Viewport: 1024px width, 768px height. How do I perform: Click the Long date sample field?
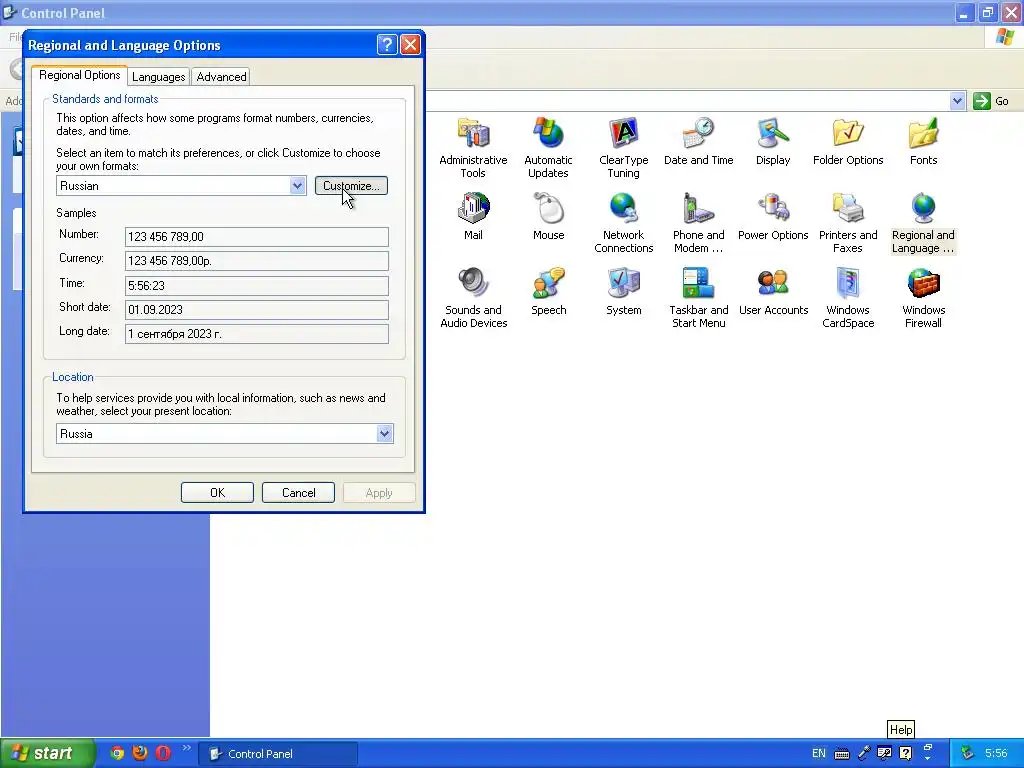257,334
